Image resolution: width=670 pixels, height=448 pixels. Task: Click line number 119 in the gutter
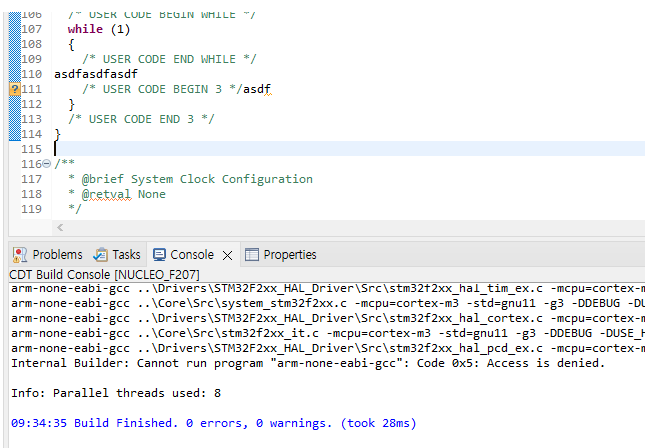[x=32, y=209]
